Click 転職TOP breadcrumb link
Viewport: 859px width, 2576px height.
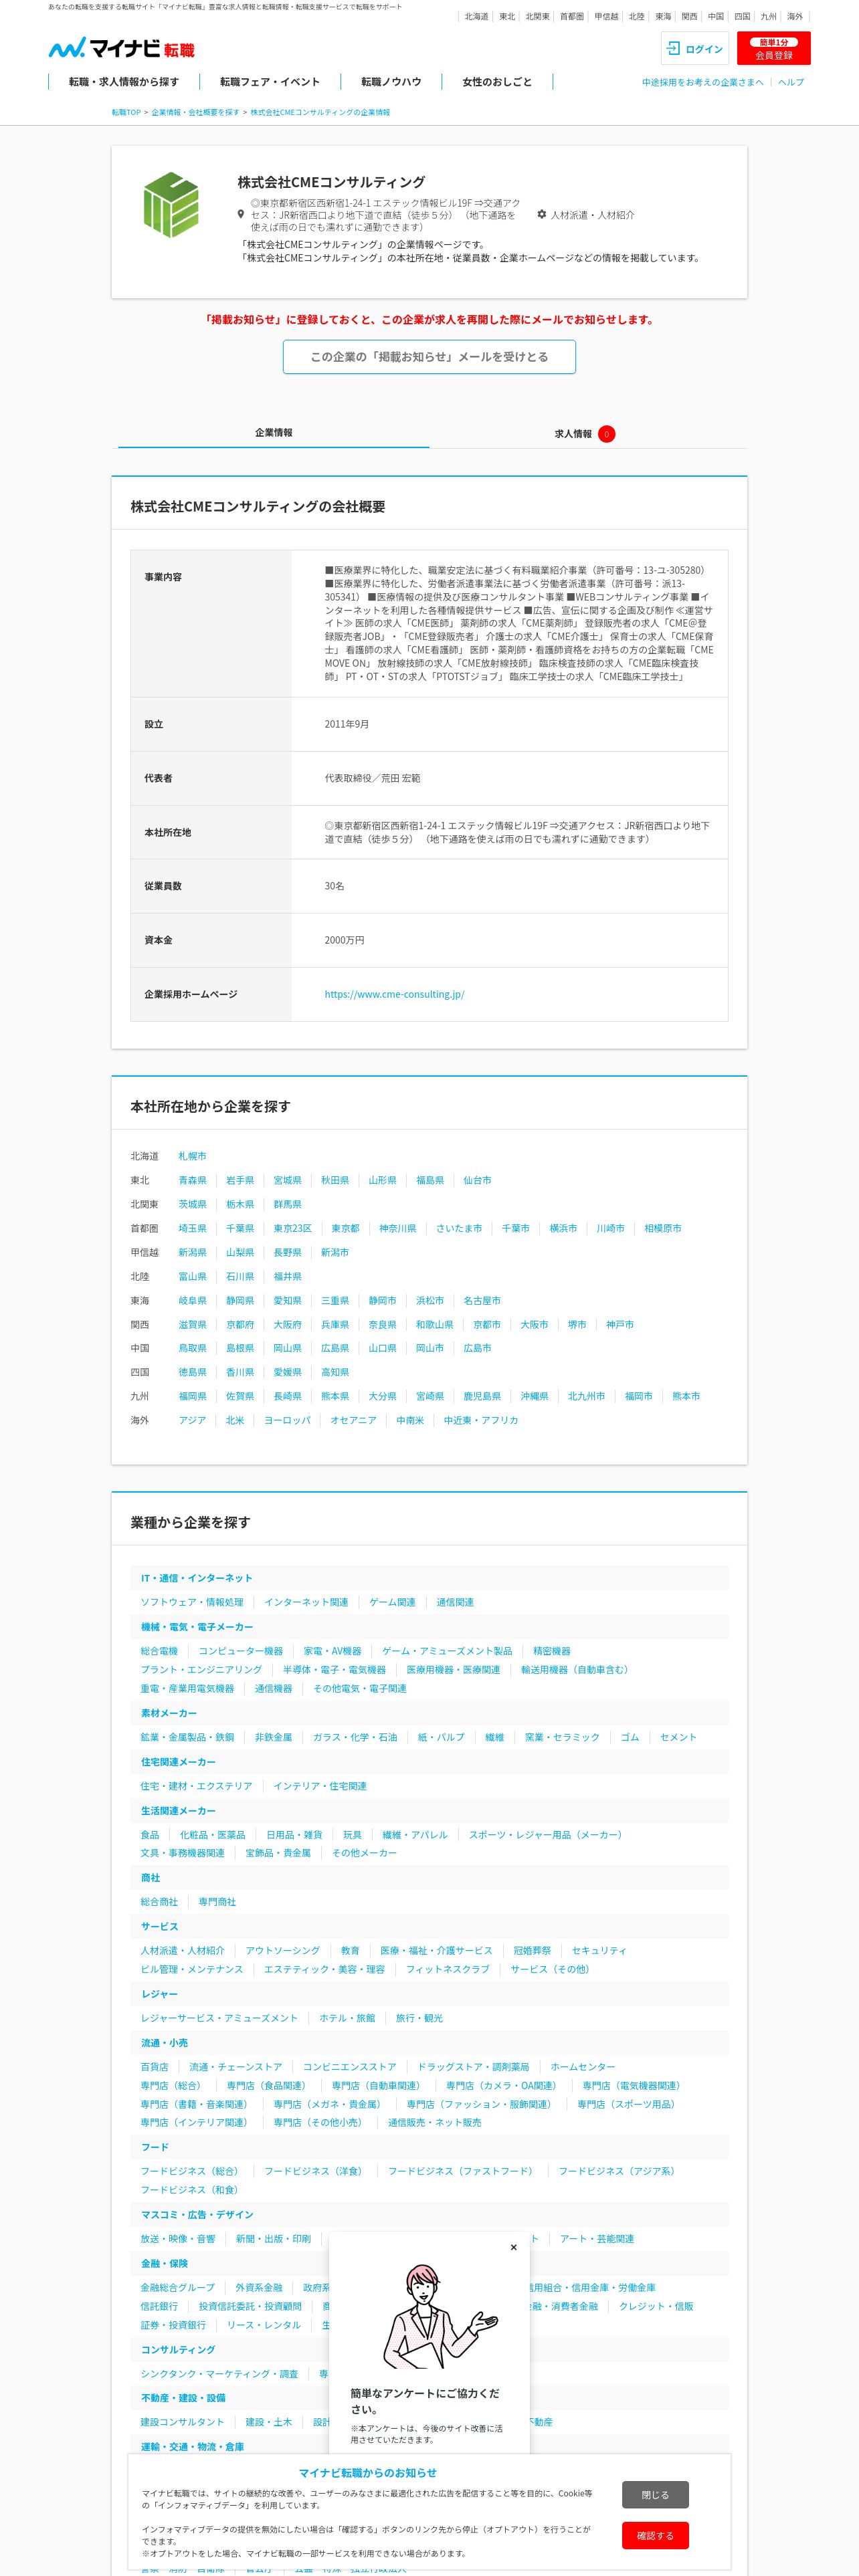click(126, 113)
